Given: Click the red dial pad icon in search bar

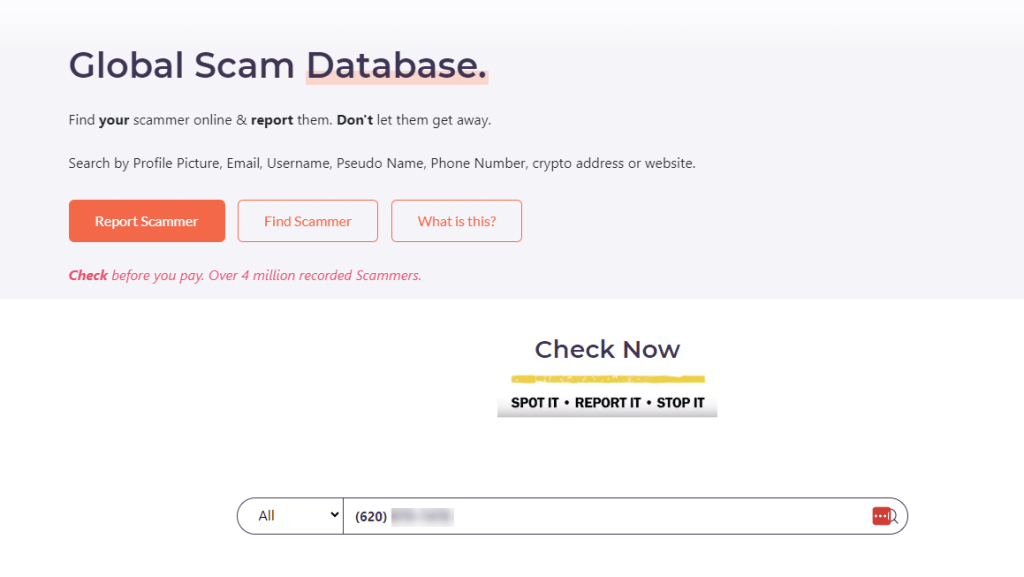Looking at the screenshot, I should pos(882,515).
